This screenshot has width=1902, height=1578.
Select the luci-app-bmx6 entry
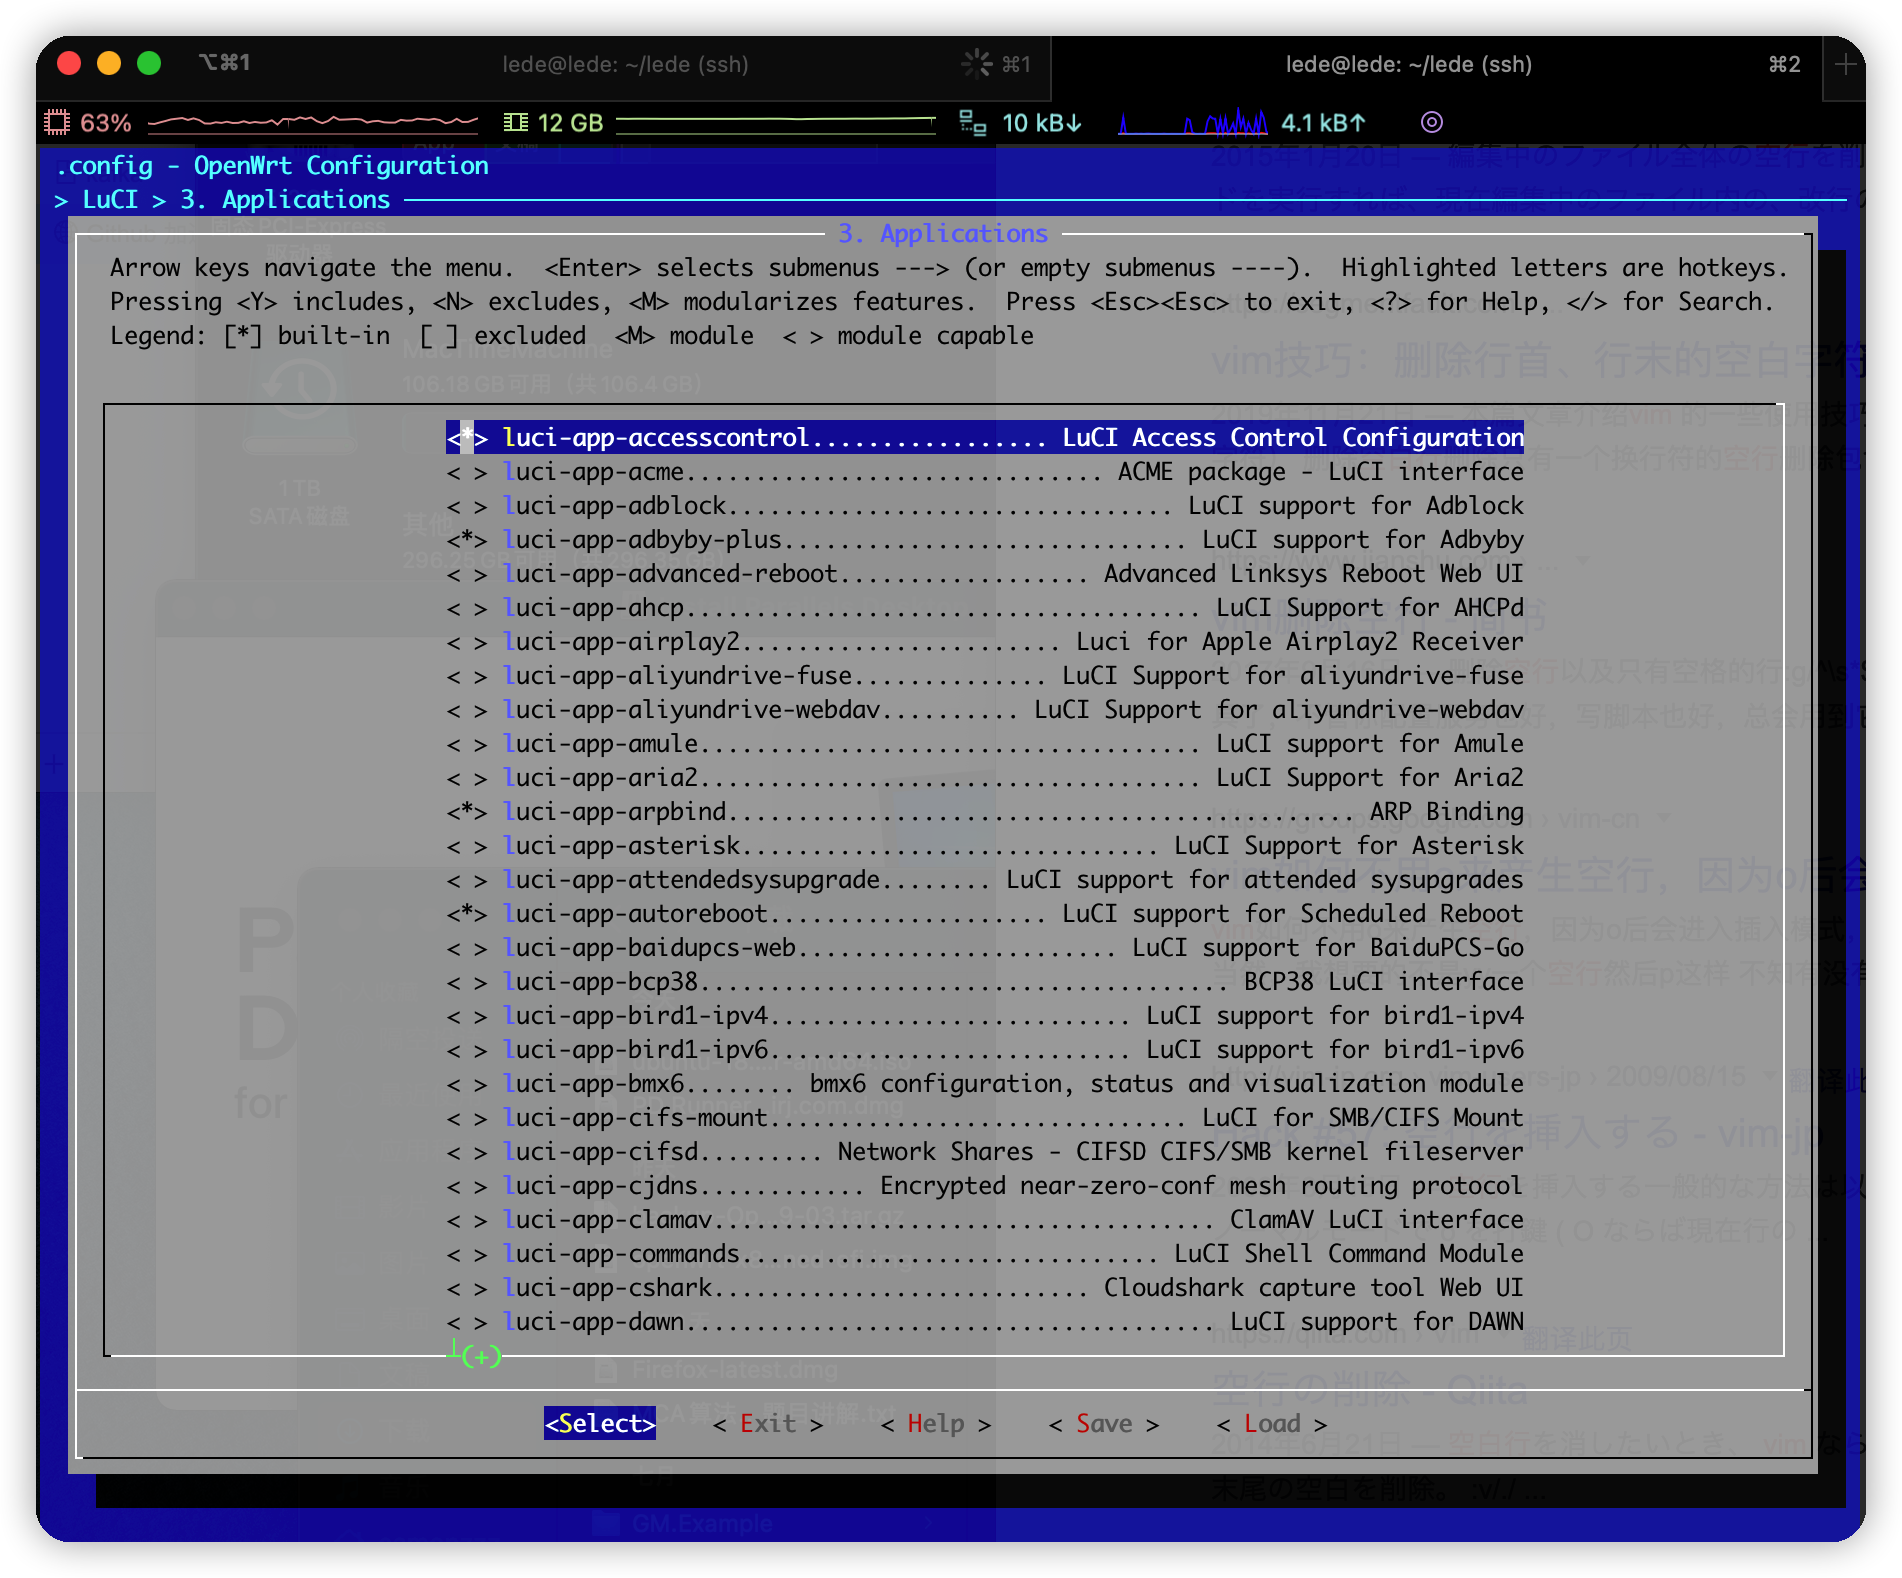[x=985, y=1084]
